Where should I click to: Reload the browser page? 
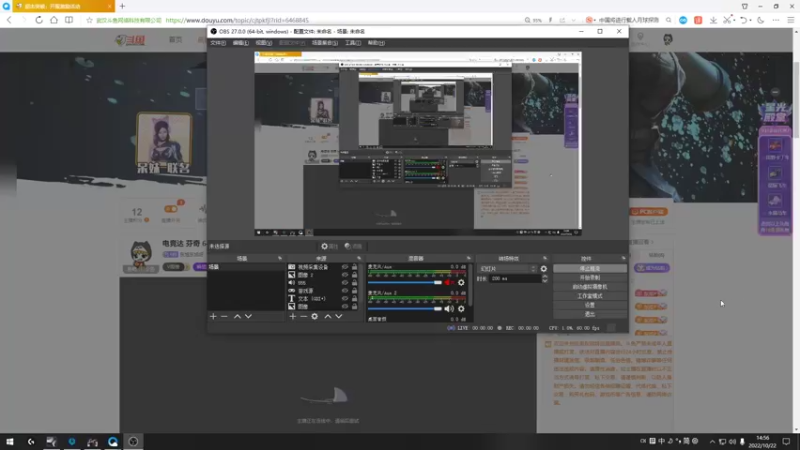[x=39, y=20]
